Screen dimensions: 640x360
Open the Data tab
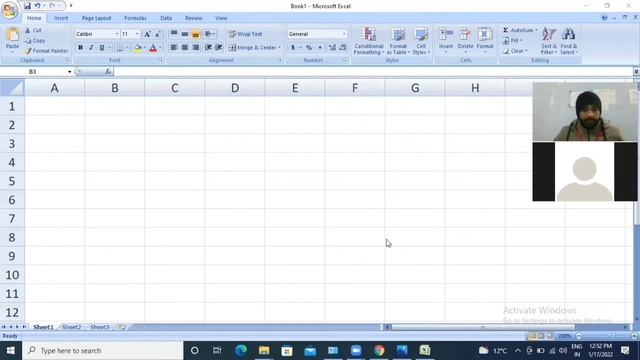166,18
